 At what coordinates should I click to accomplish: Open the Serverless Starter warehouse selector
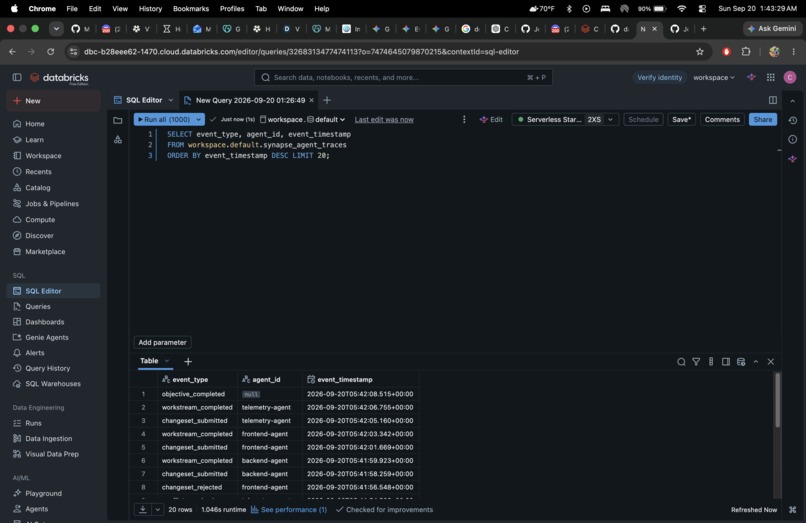click(565, 119)
